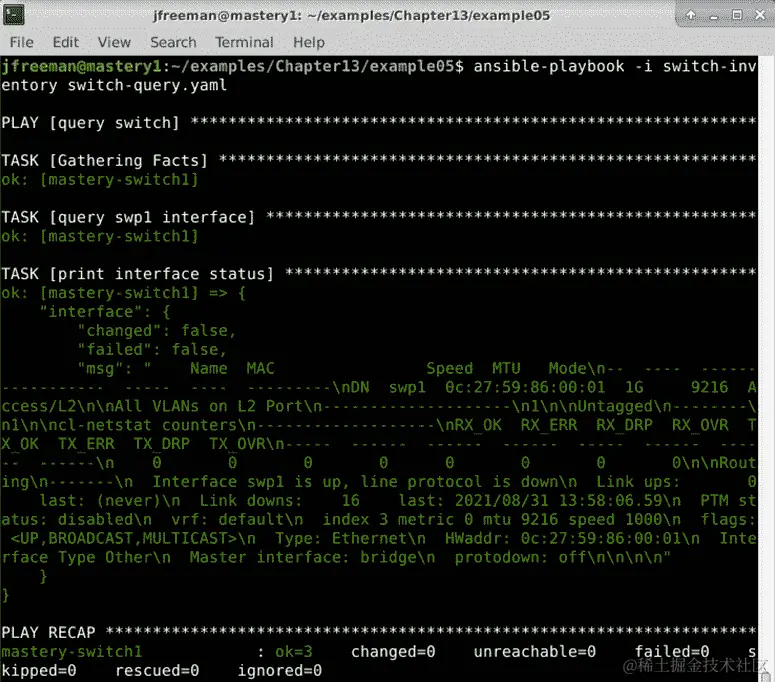Open the Terminal menu
Viewport: 775px width, 682px height.
(x=244, y=43)
